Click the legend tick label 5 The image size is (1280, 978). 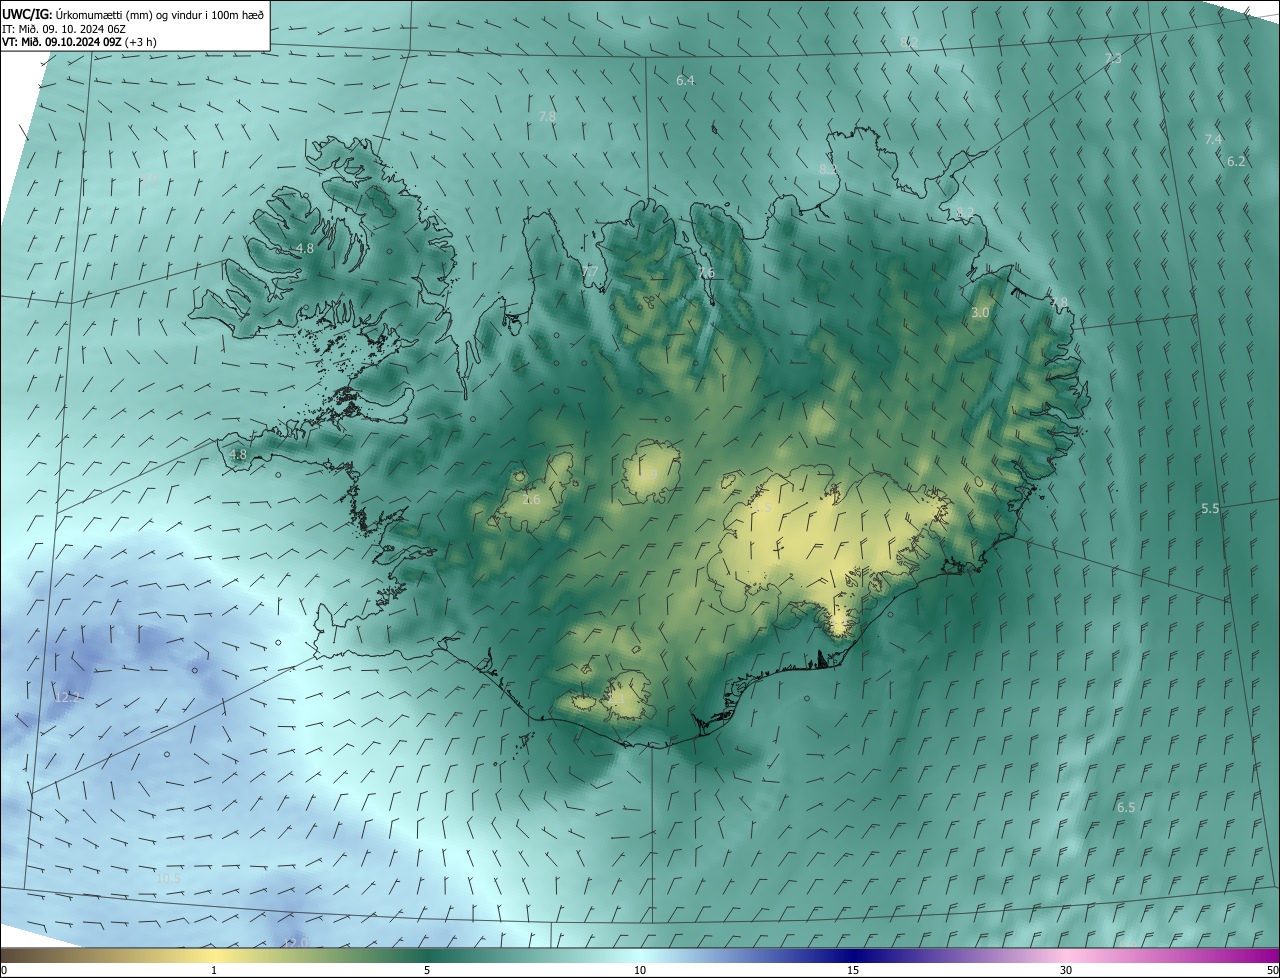427,970
